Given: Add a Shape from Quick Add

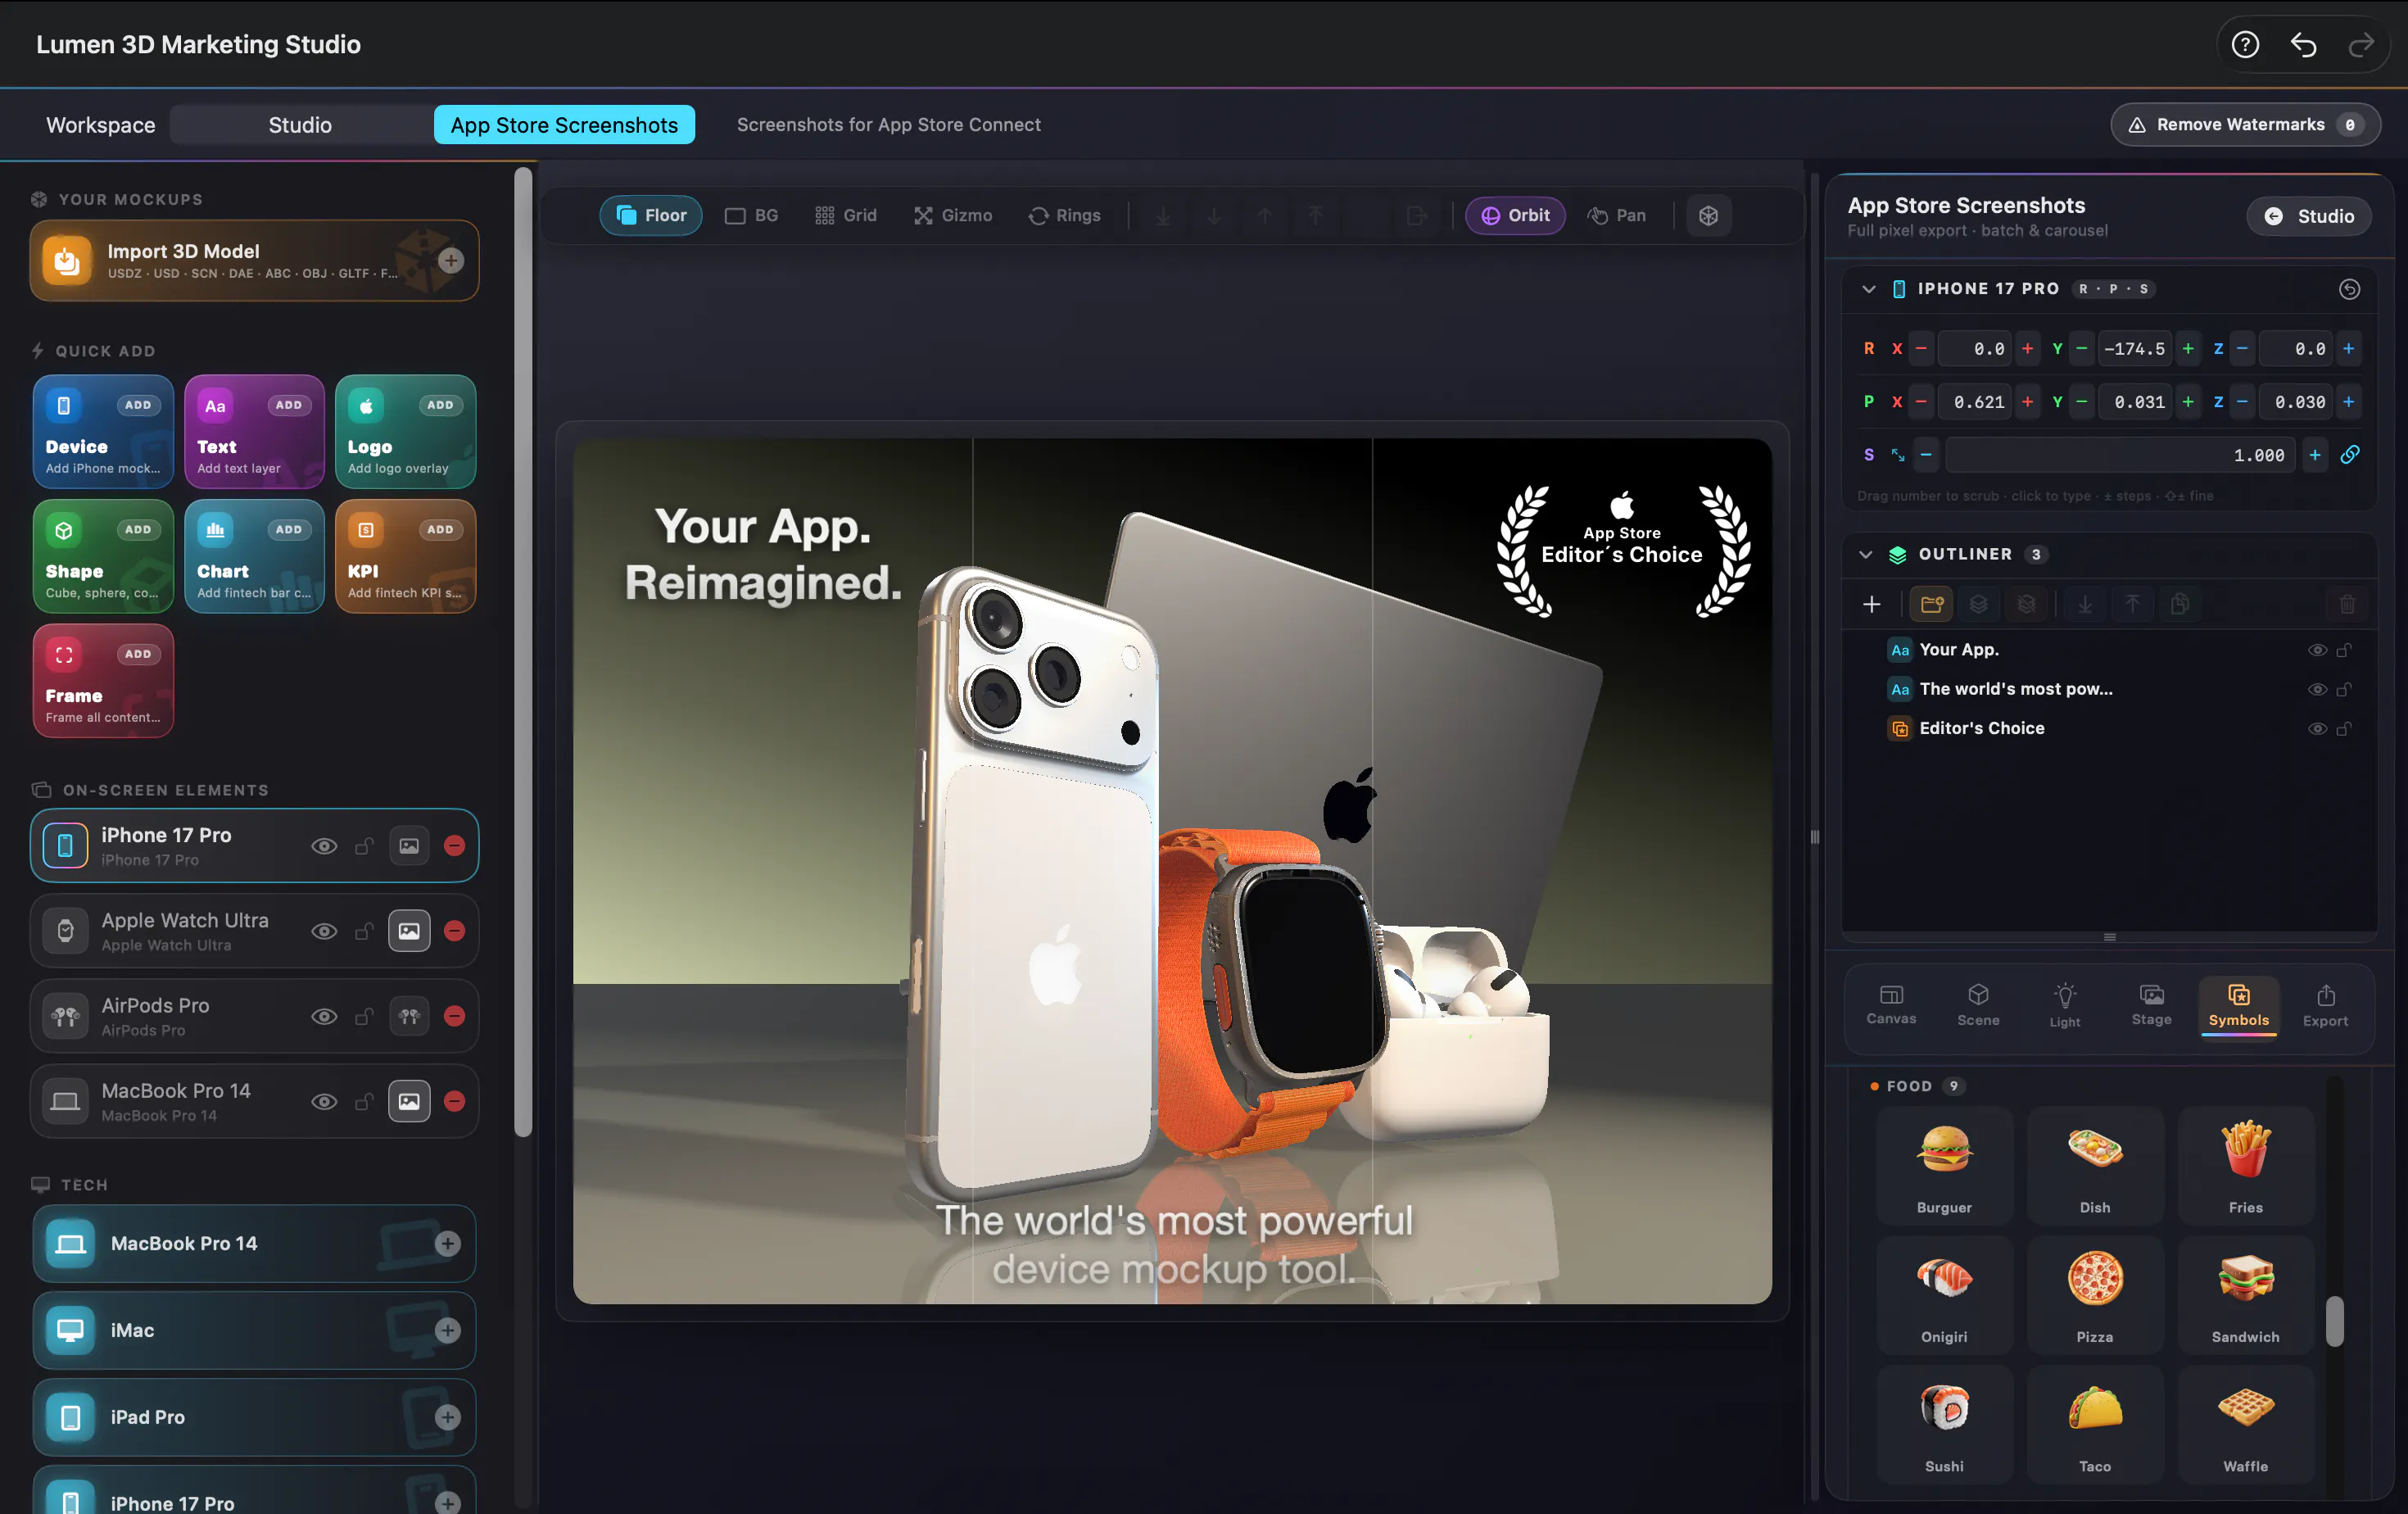Looking at the screenshot, I should click(103, 556).
